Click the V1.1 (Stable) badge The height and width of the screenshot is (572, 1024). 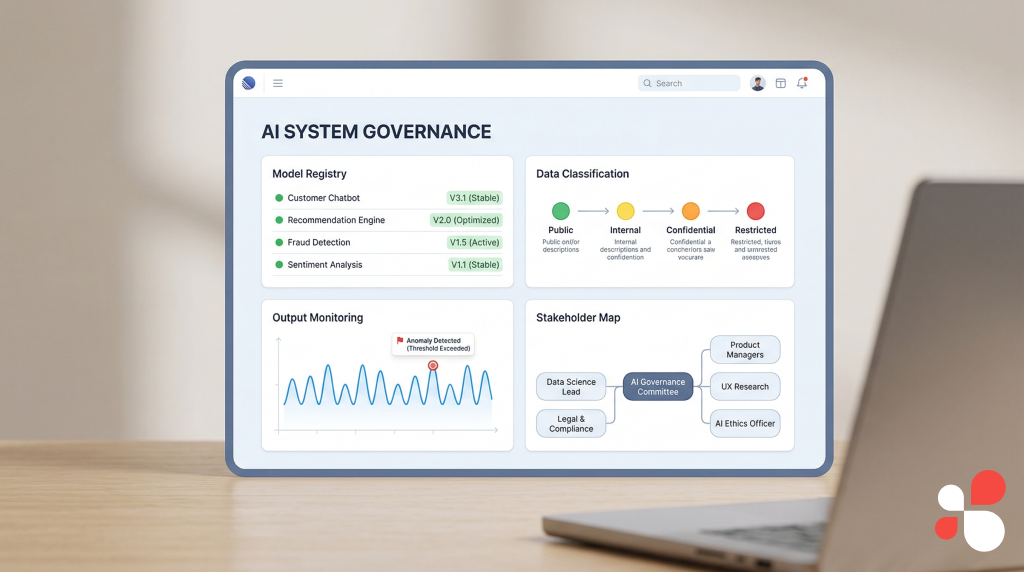[475, 264]
